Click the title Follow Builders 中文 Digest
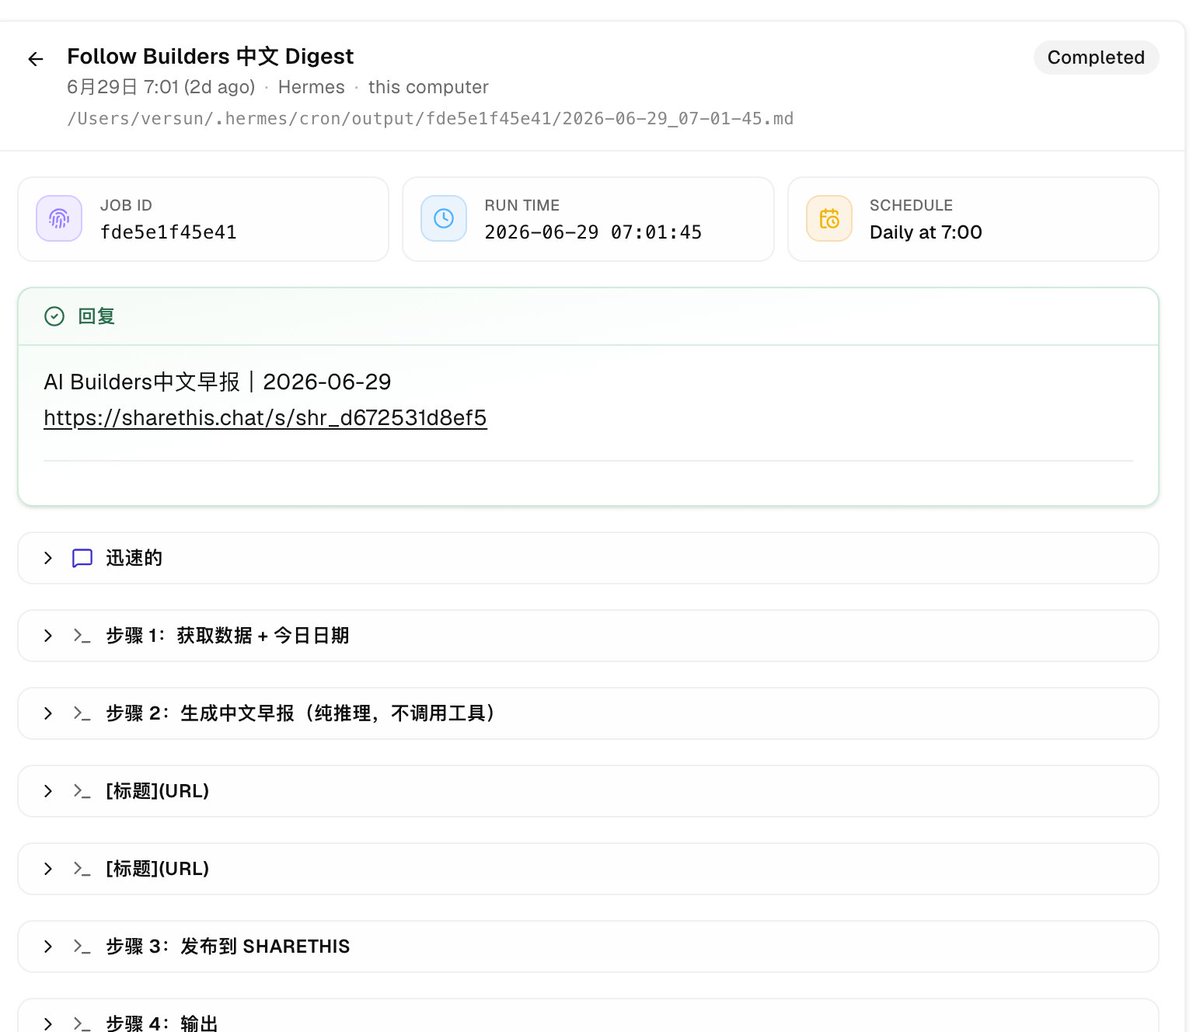This screenshot has width=1200, height=1032. (x=210, y=56)
